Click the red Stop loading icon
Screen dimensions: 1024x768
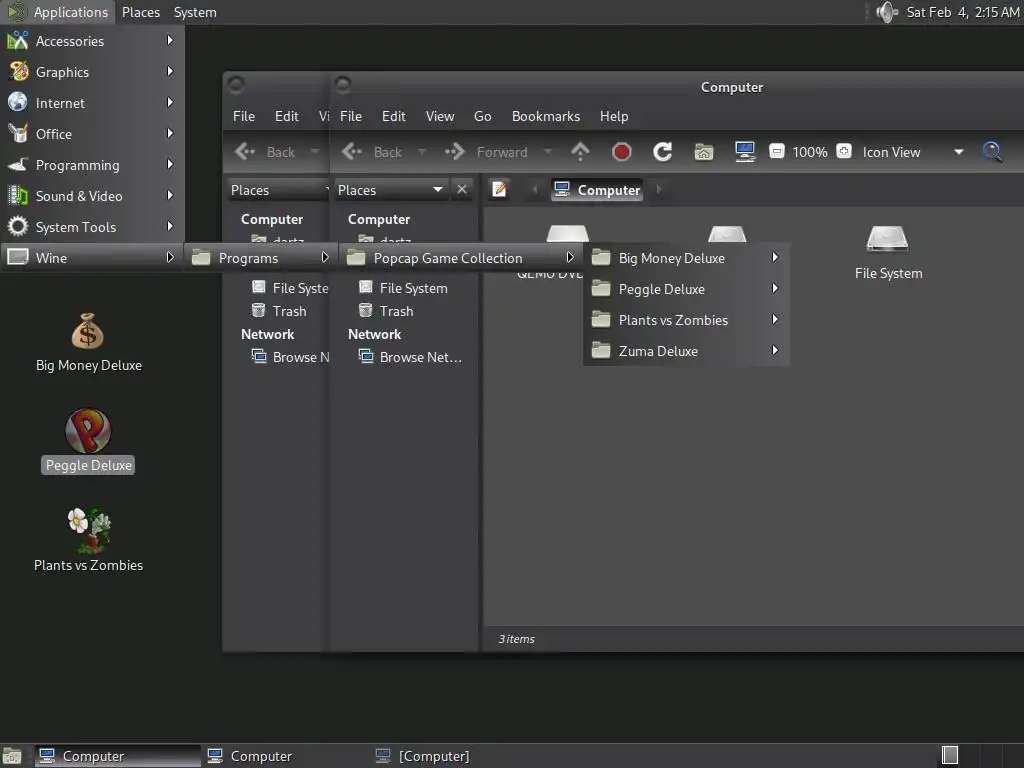622,152
